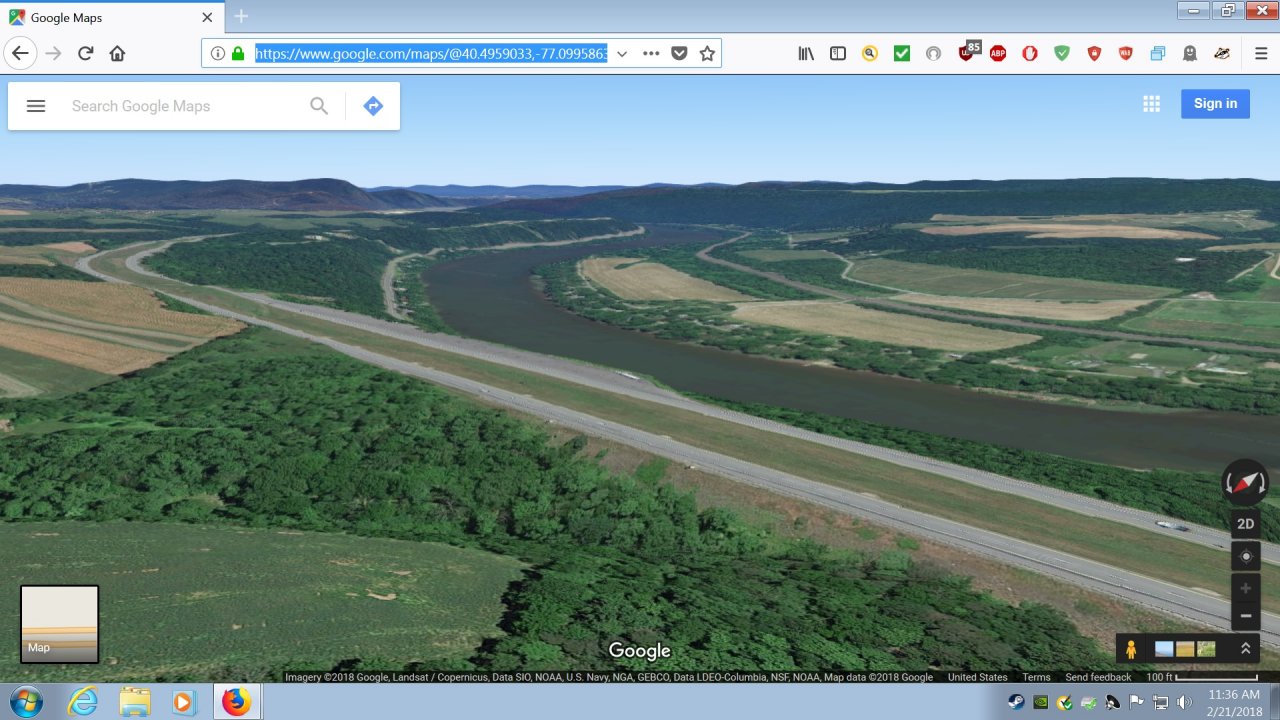1280x720 pixels.
Task: Click the search magnifier in Google Maps
Action: click(319, 106)
